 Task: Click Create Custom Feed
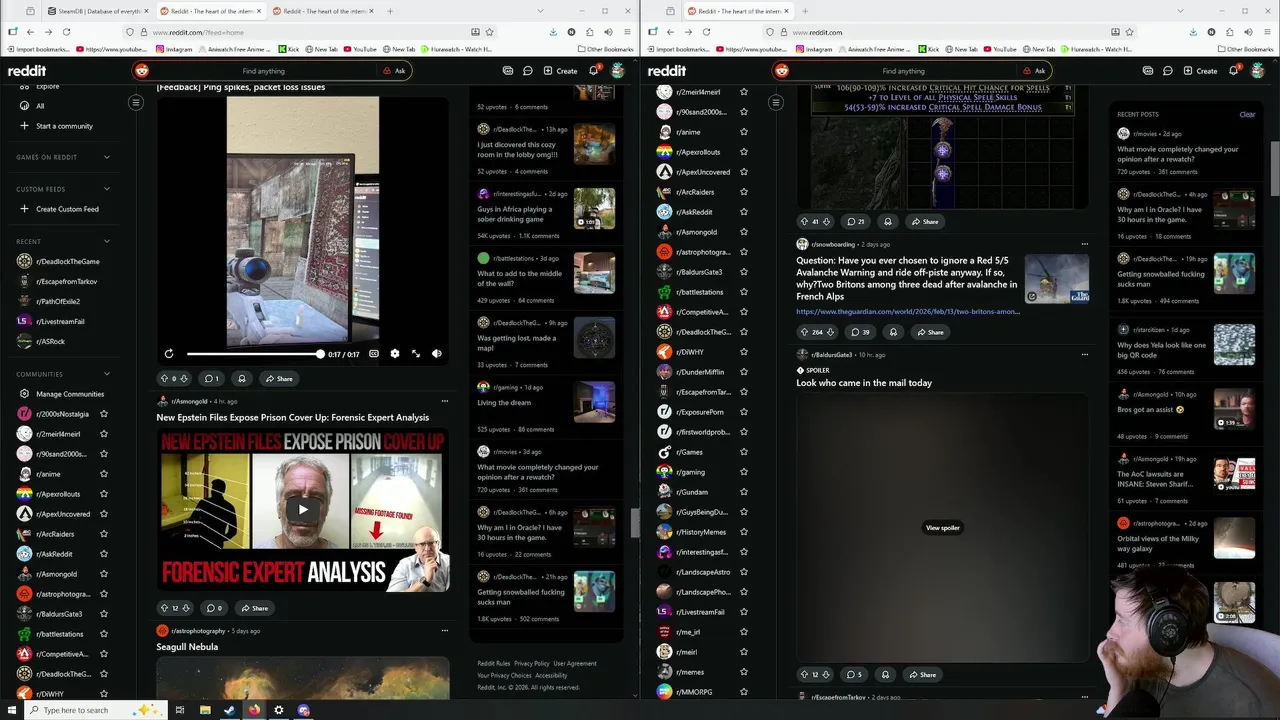(60, 209)
